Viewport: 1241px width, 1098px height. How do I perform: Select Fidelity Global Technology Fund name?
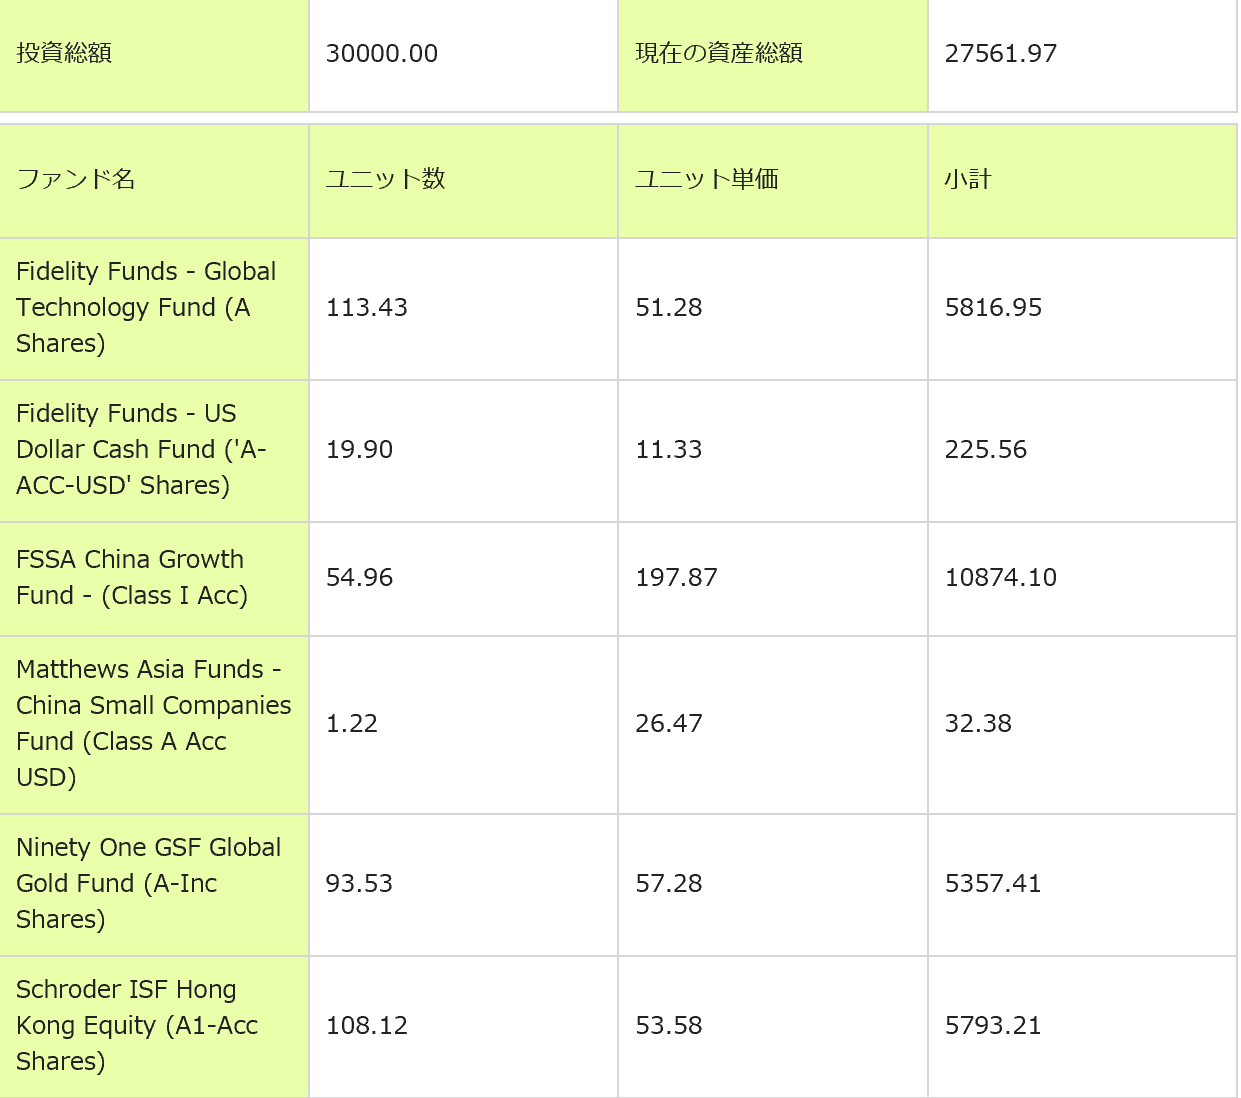(x=146, y=307)
